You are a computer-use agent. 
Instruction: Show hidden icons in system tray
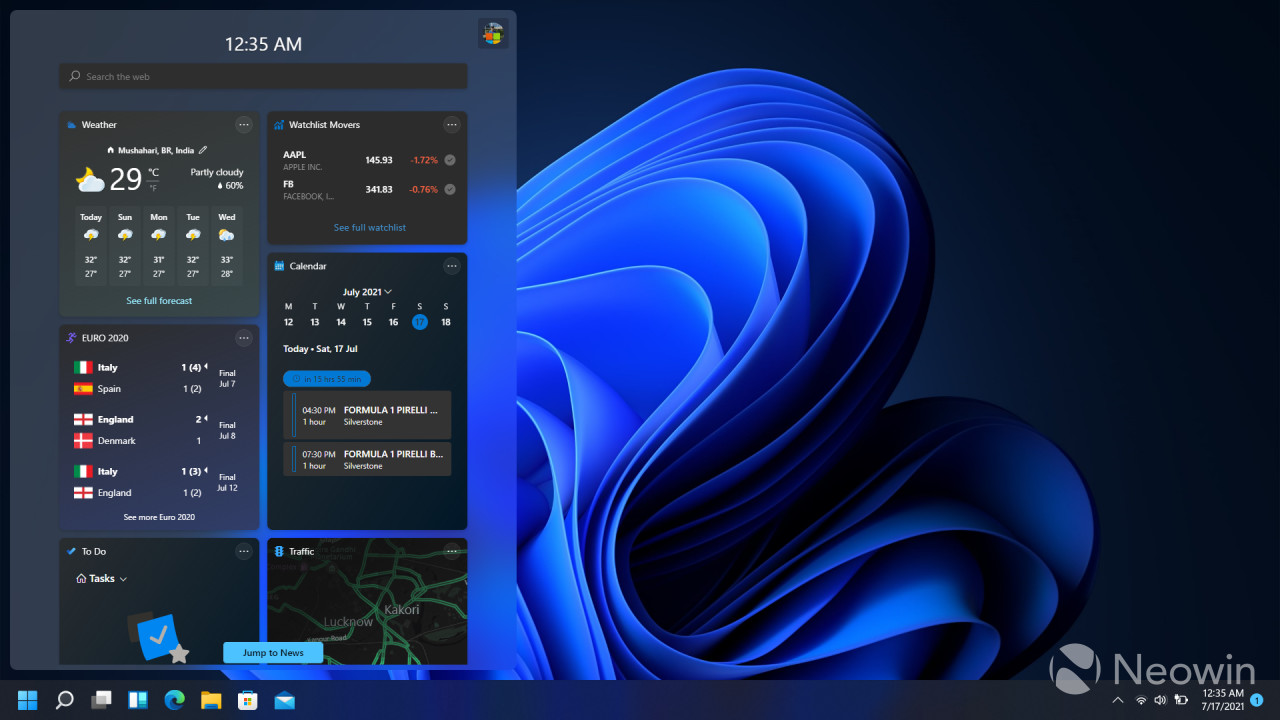point(1118,700)
